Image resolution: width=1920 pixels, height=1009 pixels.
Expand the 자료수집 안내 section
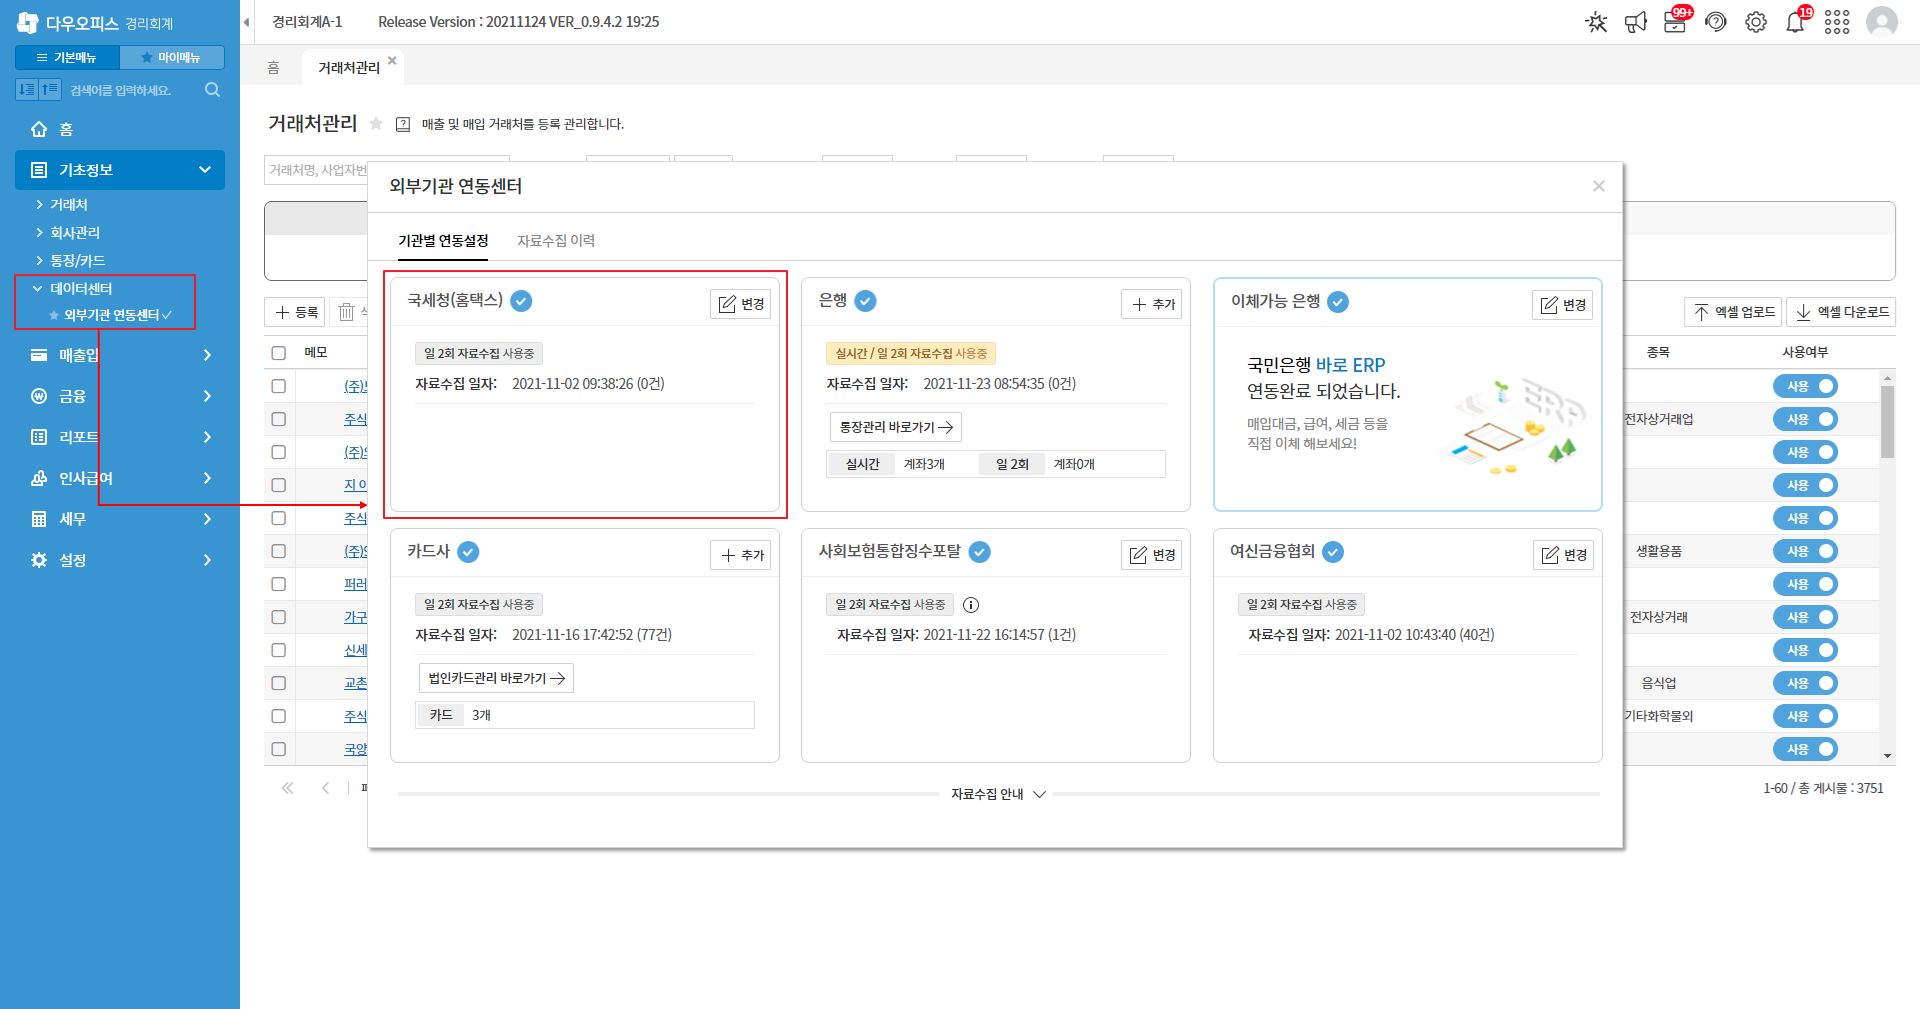(998, 794)
